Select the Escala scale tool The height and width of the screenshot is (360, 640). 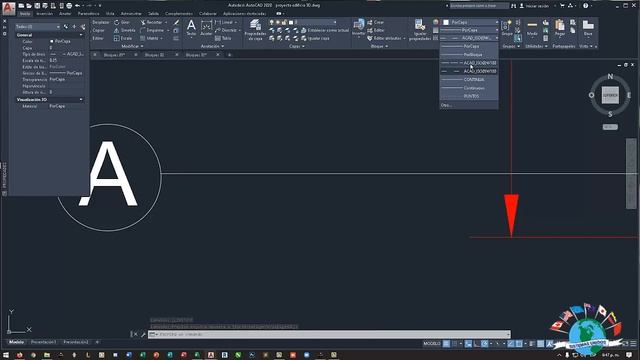click(x=123, y=38)
